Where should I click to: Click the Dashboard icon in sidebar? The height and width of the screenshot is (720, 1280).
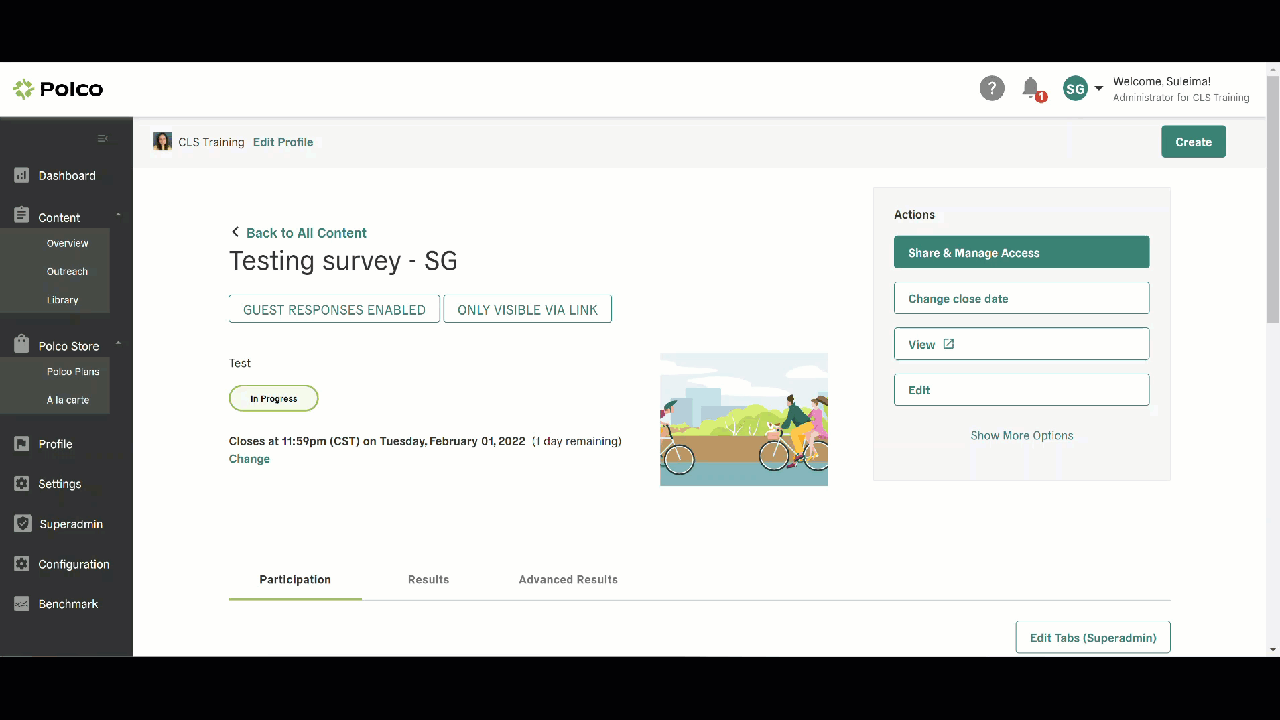[x=21, y=176]
